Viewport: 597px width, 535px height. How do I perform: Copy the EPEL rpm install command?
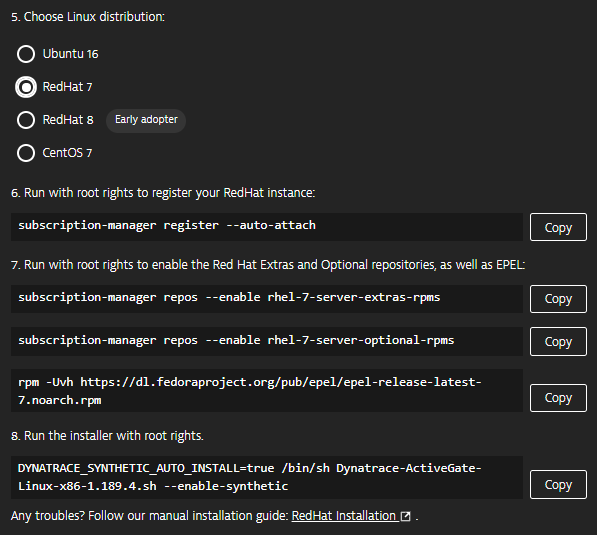(558, 398)
